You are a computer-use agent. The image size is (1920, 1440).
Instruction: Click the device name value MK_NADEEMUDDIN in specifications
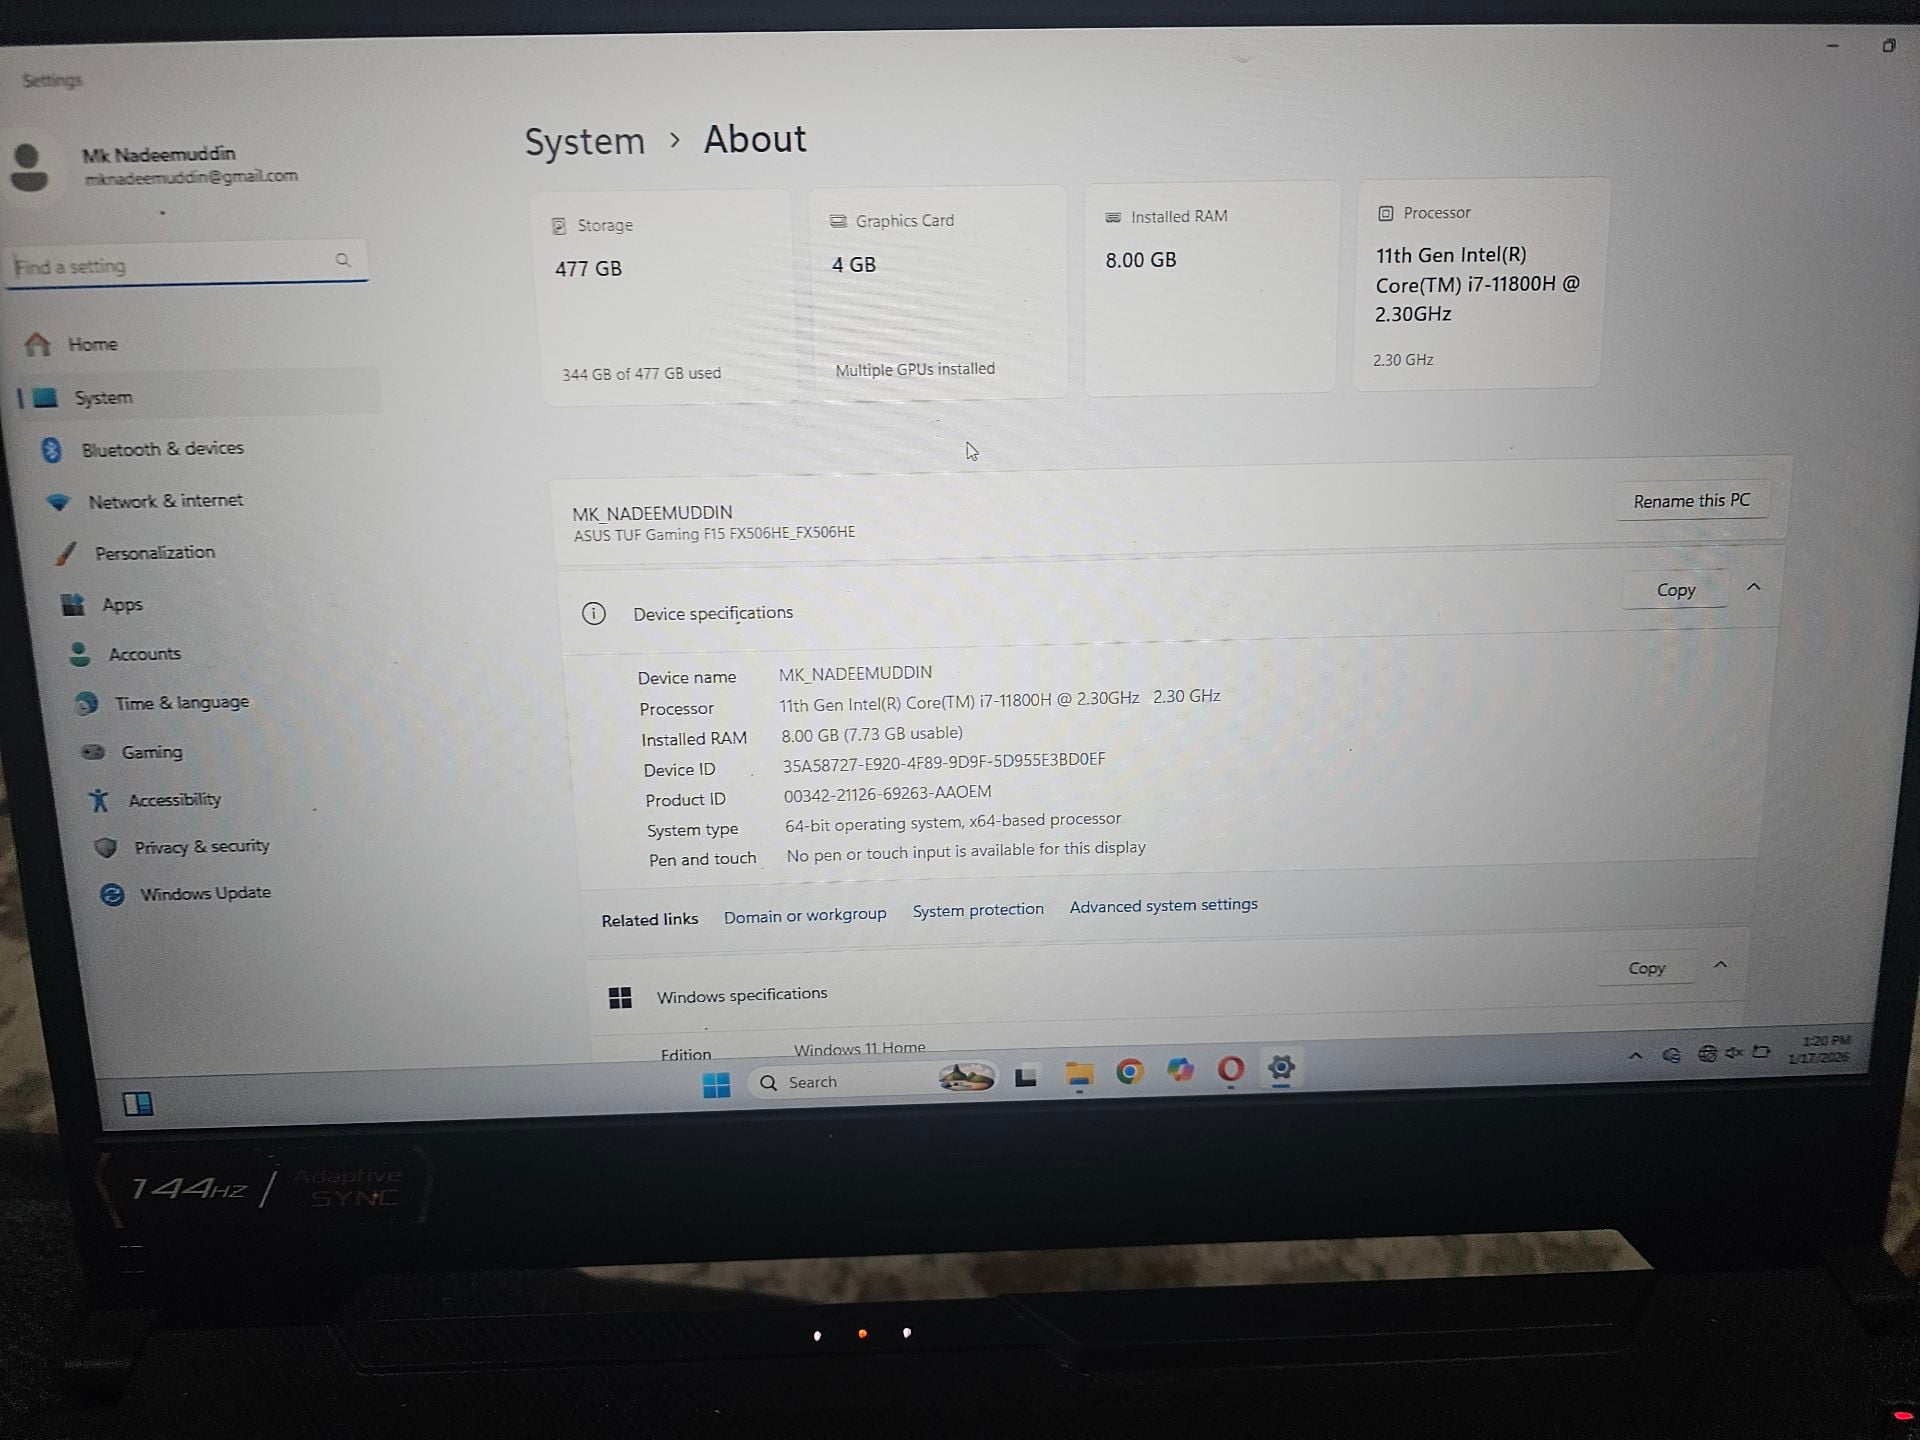coord(855,673)
